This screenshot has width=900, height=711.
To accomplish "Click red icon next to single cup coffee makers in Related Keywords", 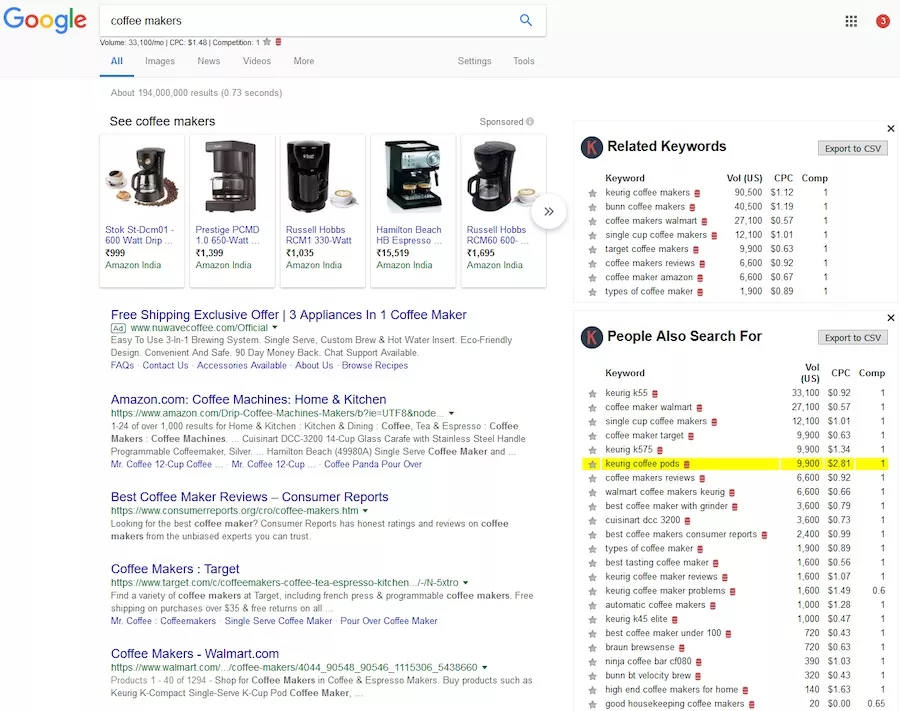I will click(715, 235).
